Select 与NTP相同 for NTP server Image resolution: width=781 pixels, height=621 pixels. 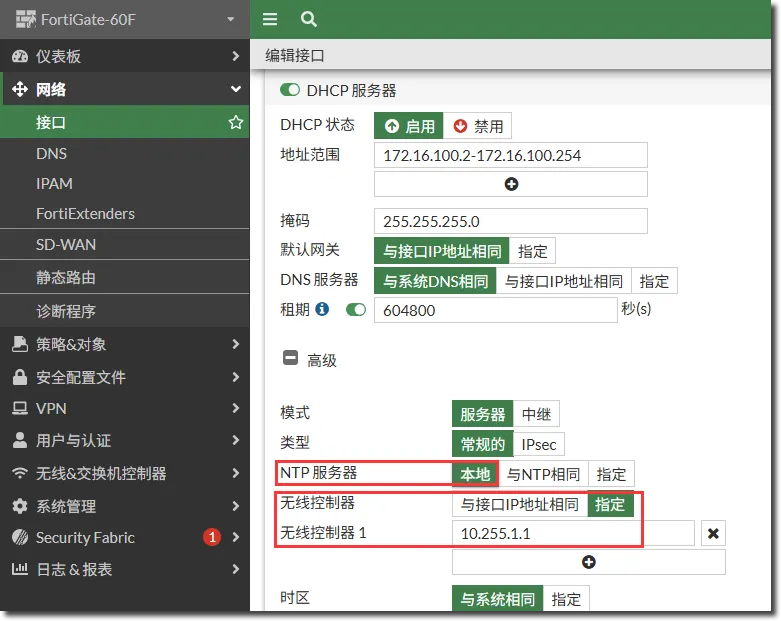point(543,474)
